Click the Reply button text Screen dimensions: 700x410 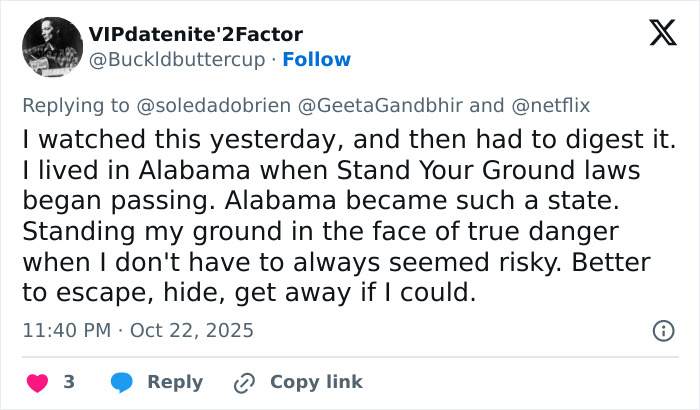point(175,382)
